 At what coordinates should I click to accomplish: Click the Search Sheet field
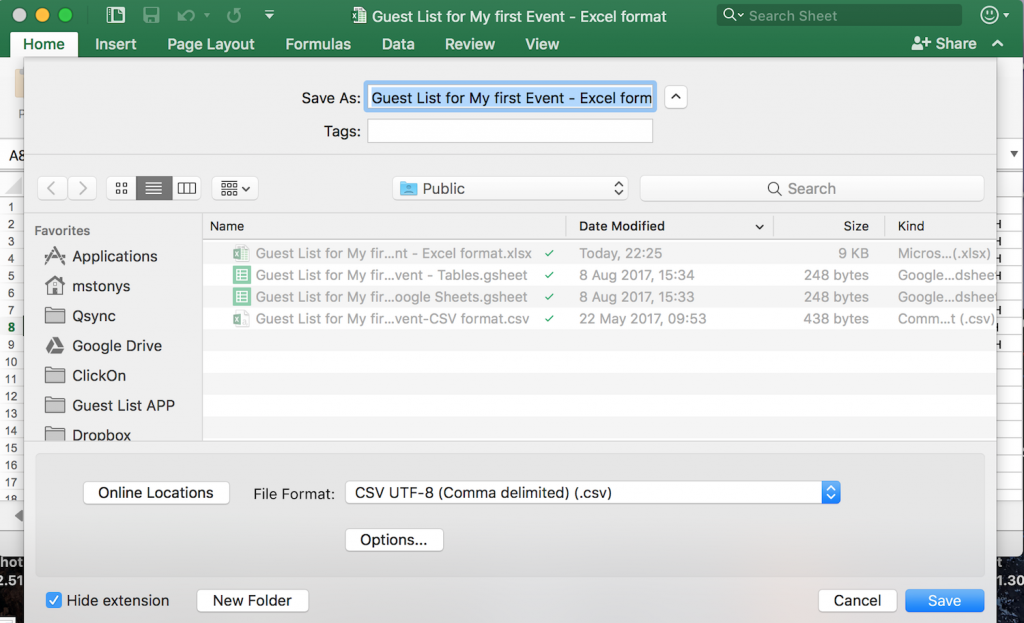[839, 15]
